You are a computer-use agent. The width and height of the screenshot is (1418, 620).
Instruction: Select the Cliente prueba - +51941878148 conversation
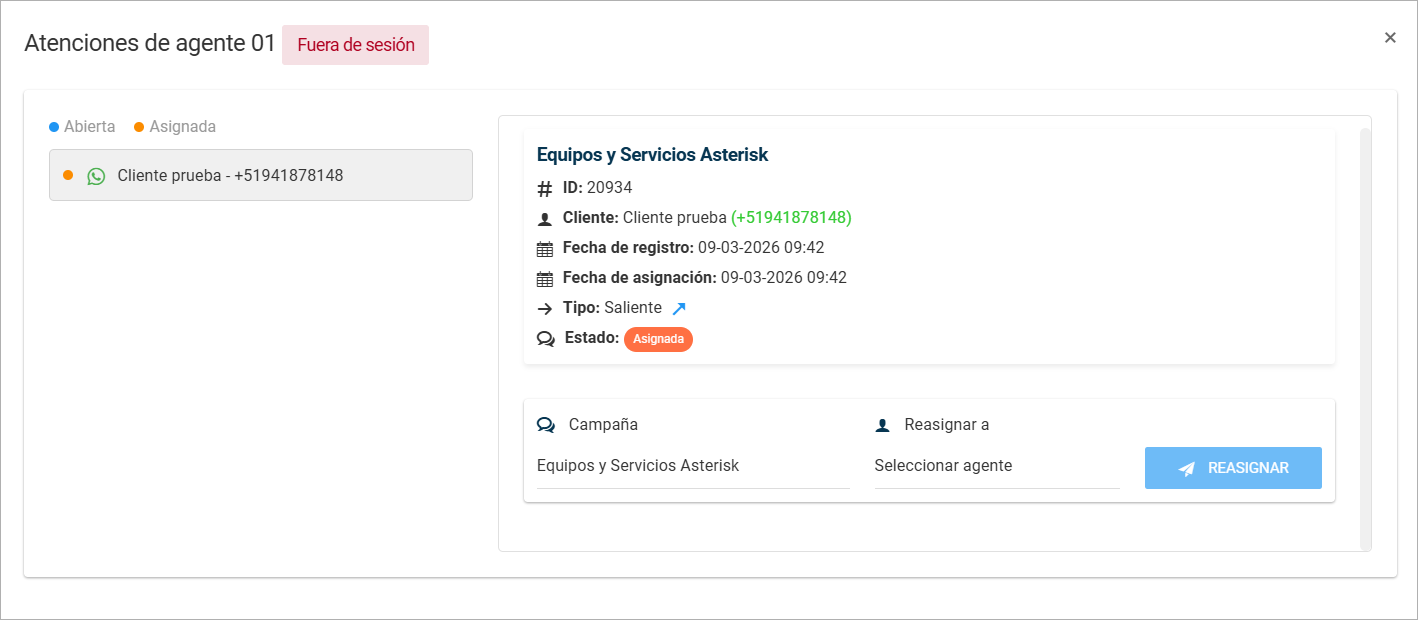(x=261, y=175)
